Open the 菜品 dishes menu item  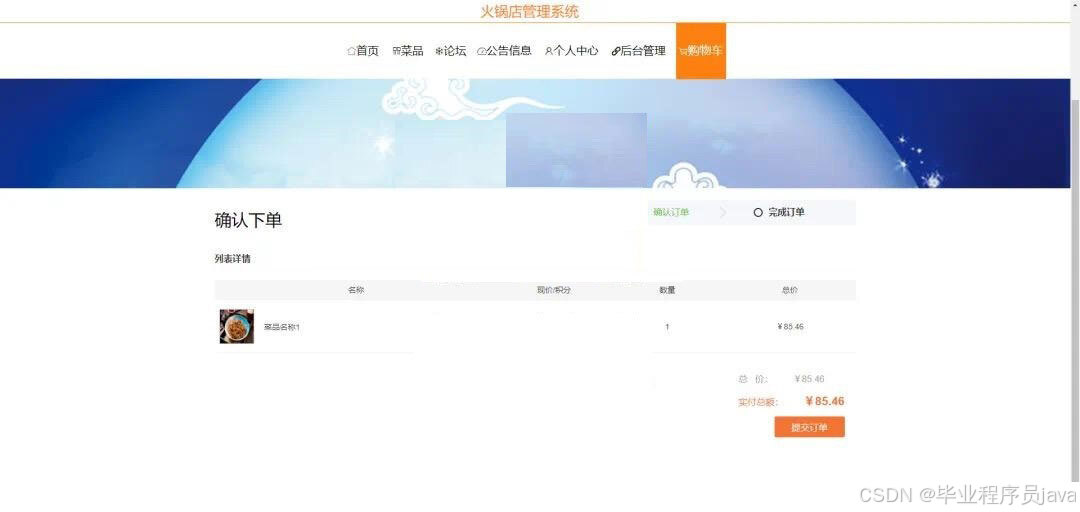click(408, 50)
